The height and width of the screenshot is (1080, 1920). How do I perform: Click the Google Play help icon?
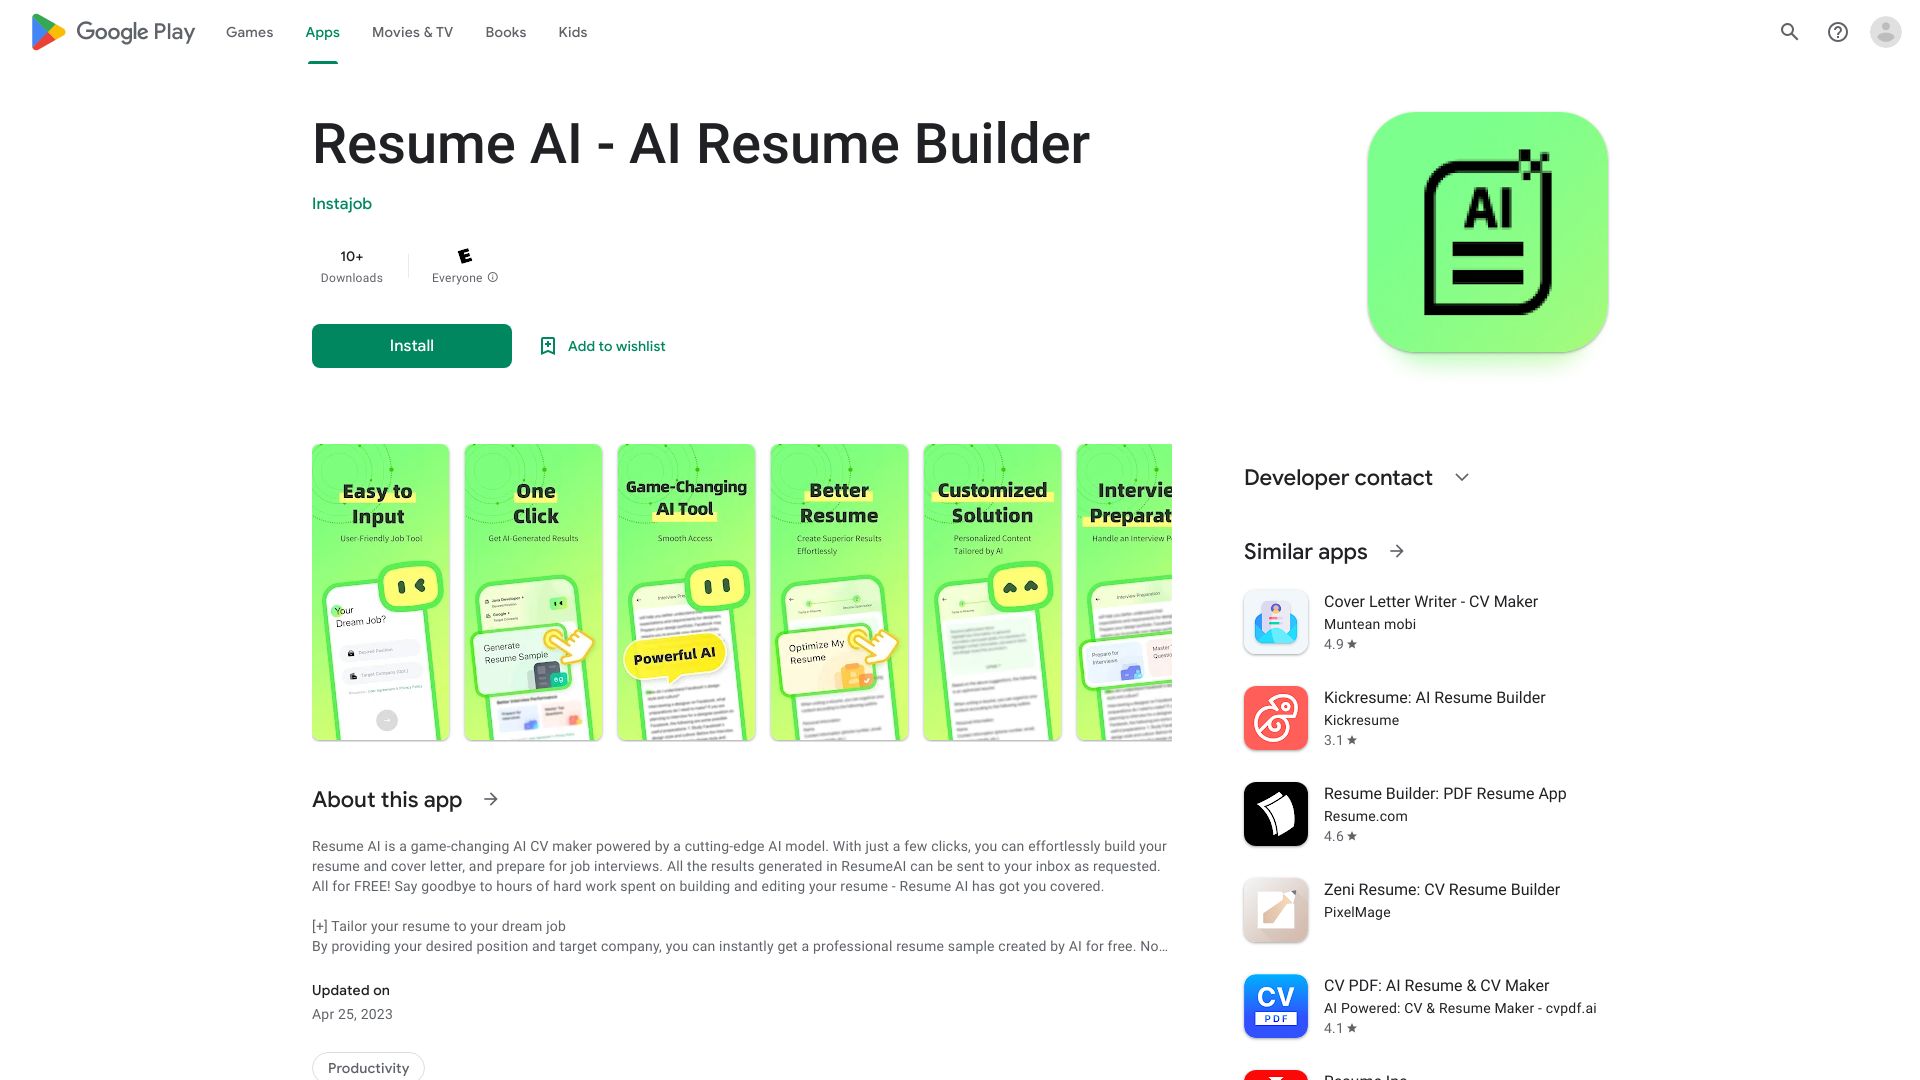[1837, 32]
